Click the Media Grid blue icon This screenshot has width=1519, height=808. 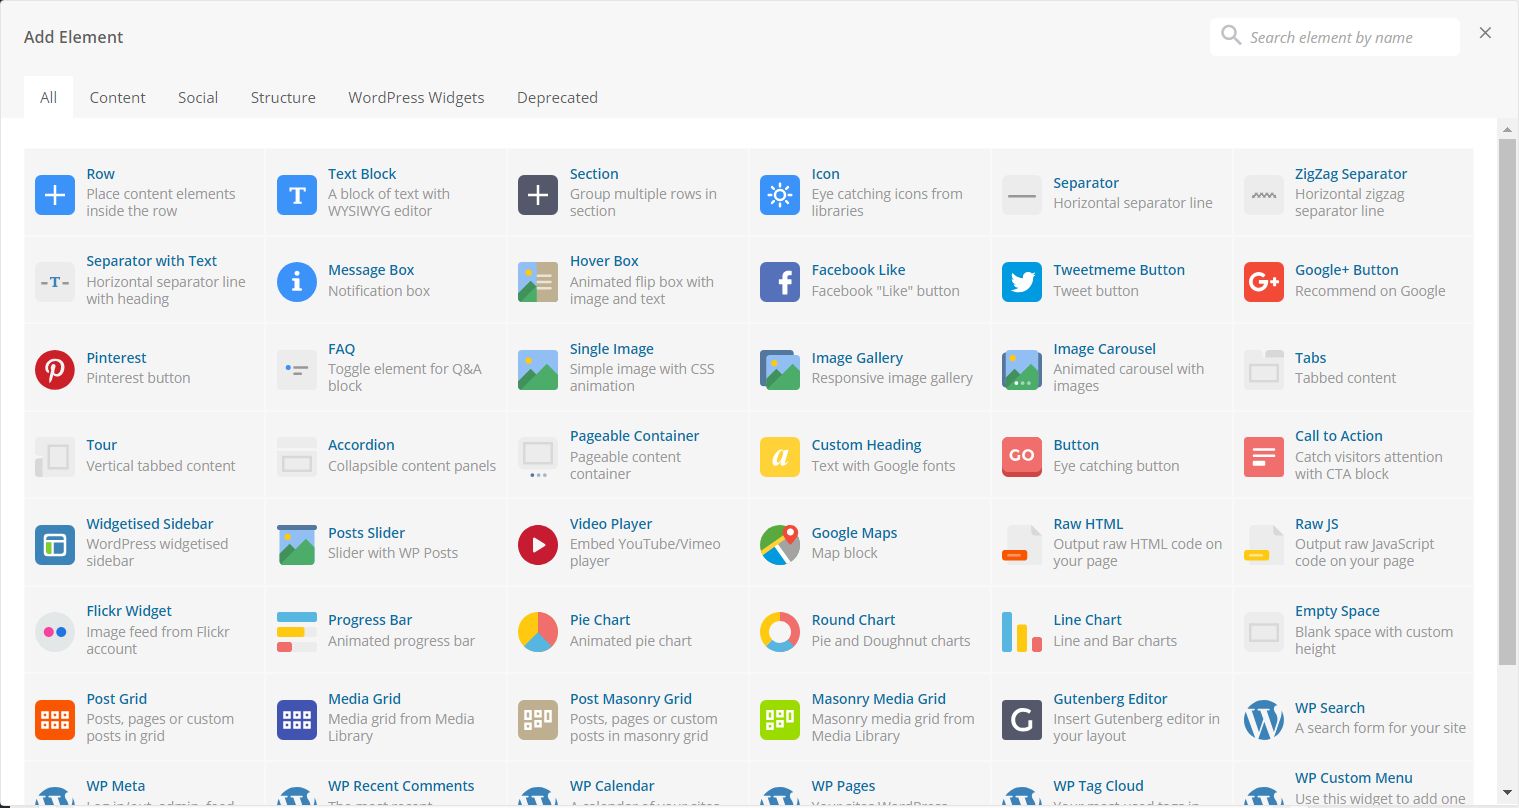[297, 720]
